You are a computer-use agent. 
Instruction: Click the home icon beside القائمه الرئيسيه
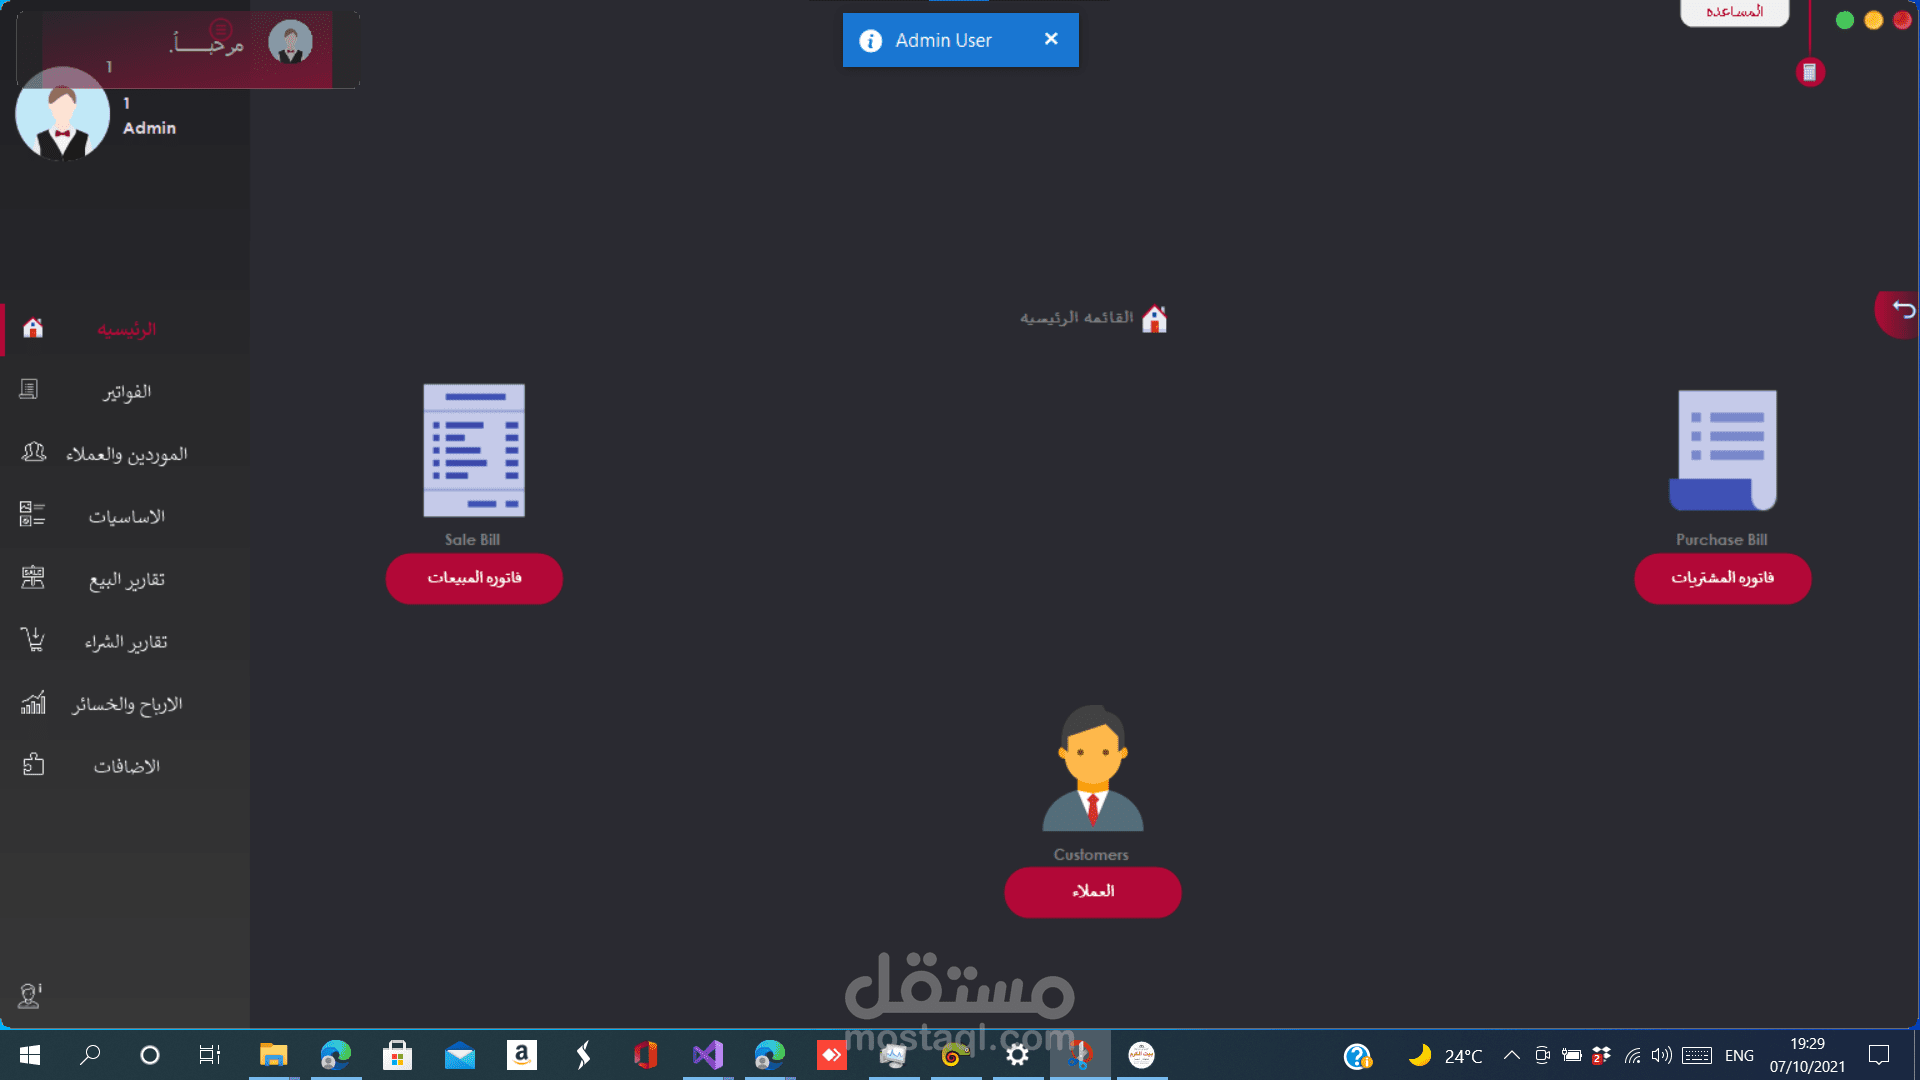point(1154,319)
